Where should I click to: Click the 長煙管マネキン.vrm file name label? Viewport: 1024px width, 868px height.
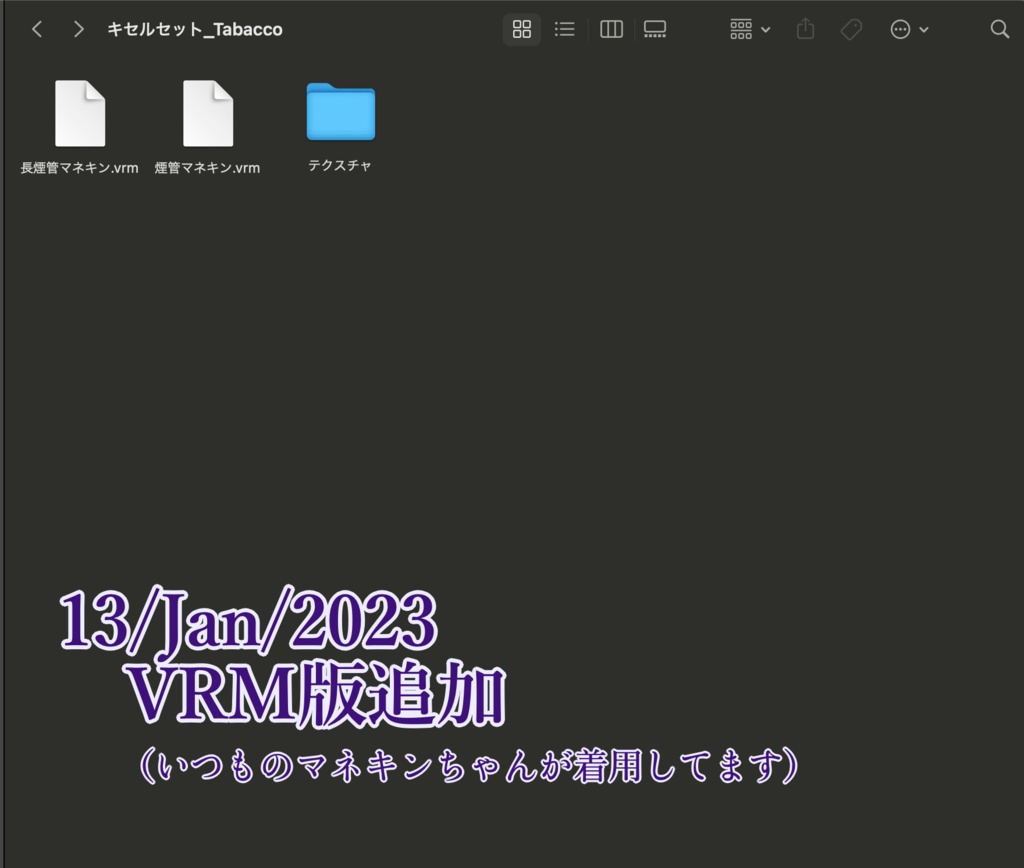(x=80, y=167)
